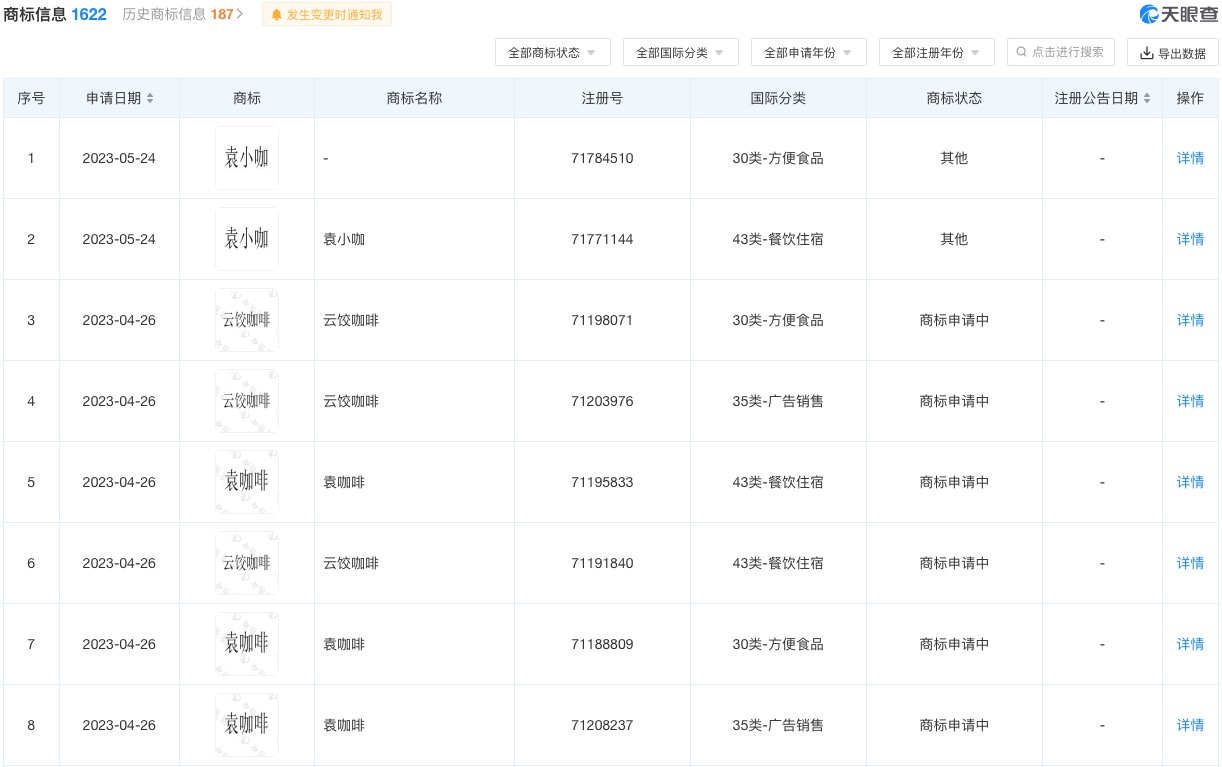This screenshot has height=767, width=1222.
Task: View 袁小咖 trademark image in row 2
Action: pyautogui.click(x=247, y=239)
